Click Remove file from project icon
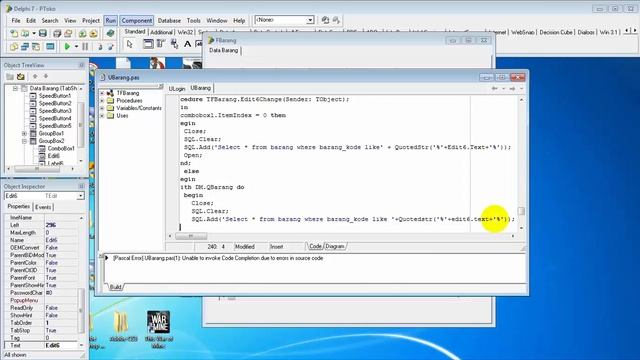Image resolution: width=640 pixels, height=360 pixels. pos(93,33)
